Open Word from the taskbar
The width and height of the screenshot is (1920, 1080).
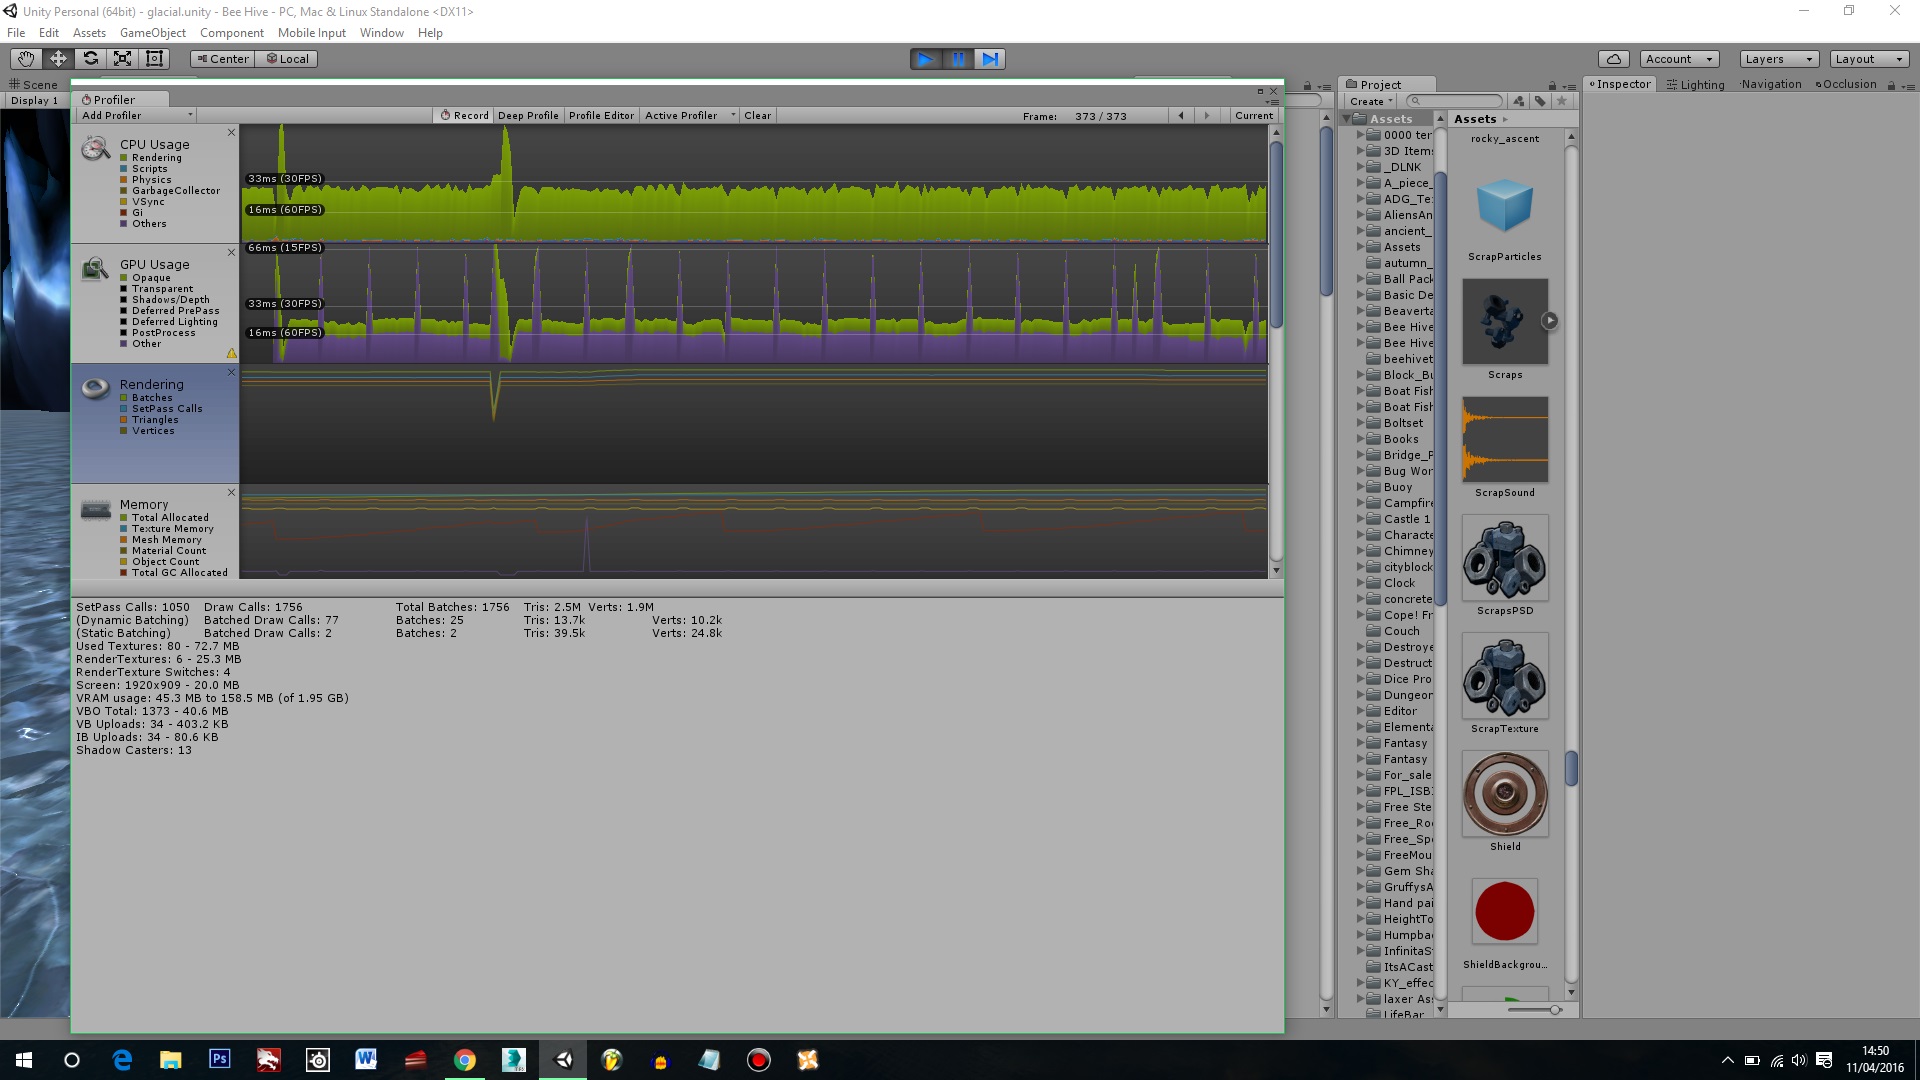pos(366,1059)
